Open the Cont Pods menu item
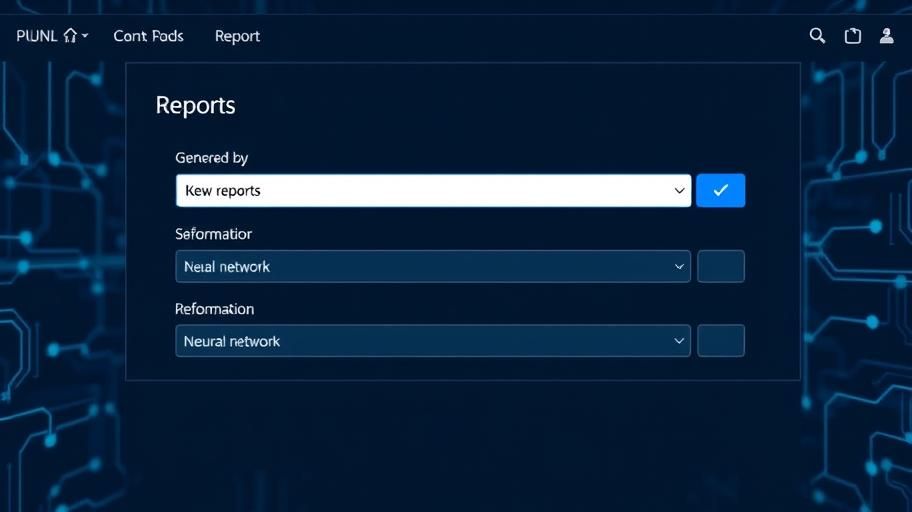 pos(148,36)
